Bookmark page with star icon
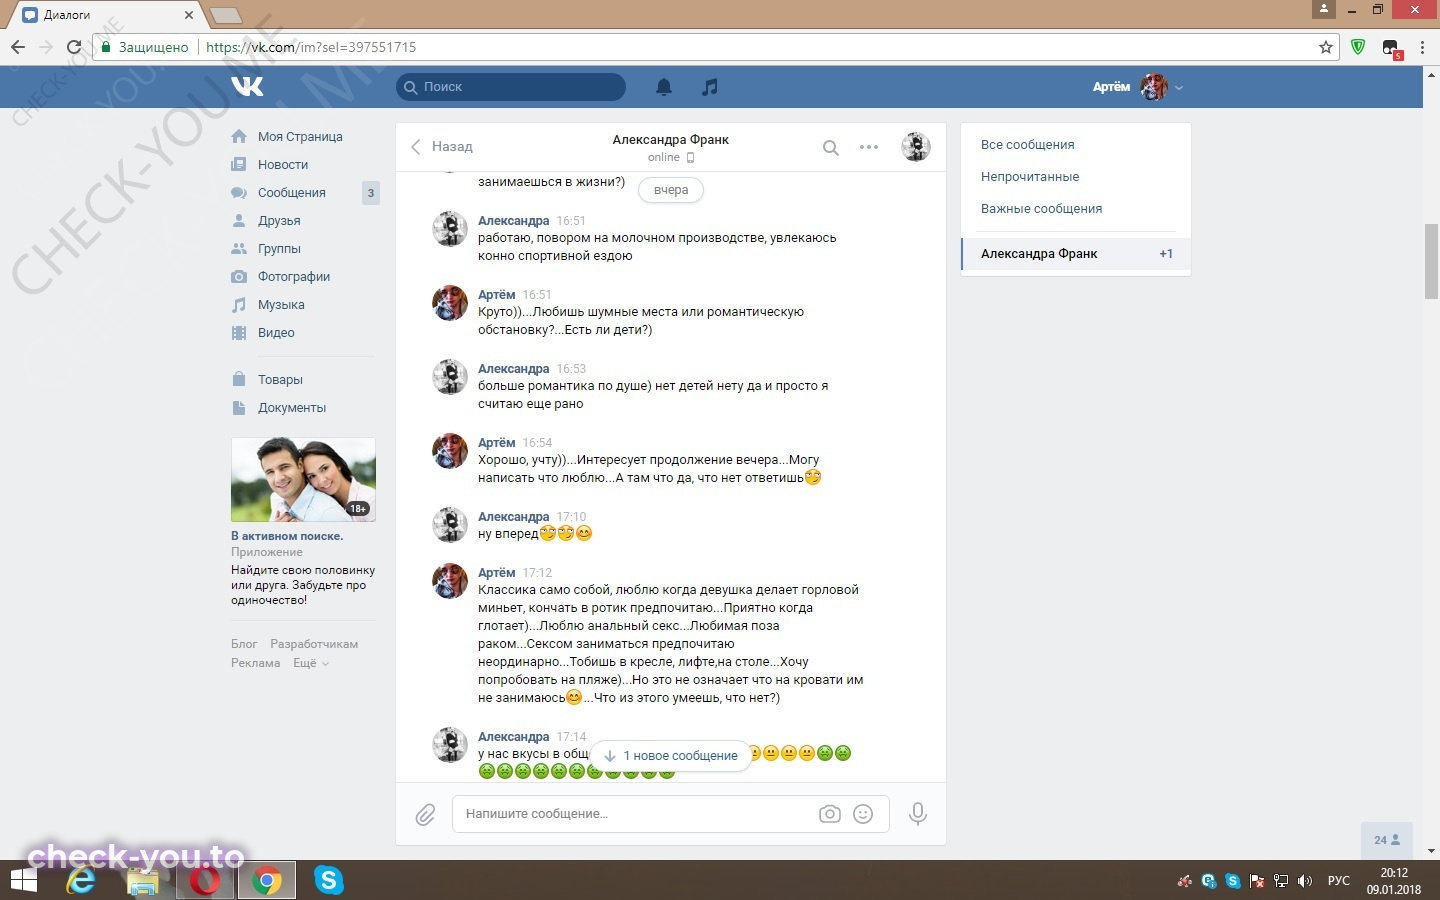Viewport: 1440px width, 900px height. pyautogui.click(x=1326, y=47)
